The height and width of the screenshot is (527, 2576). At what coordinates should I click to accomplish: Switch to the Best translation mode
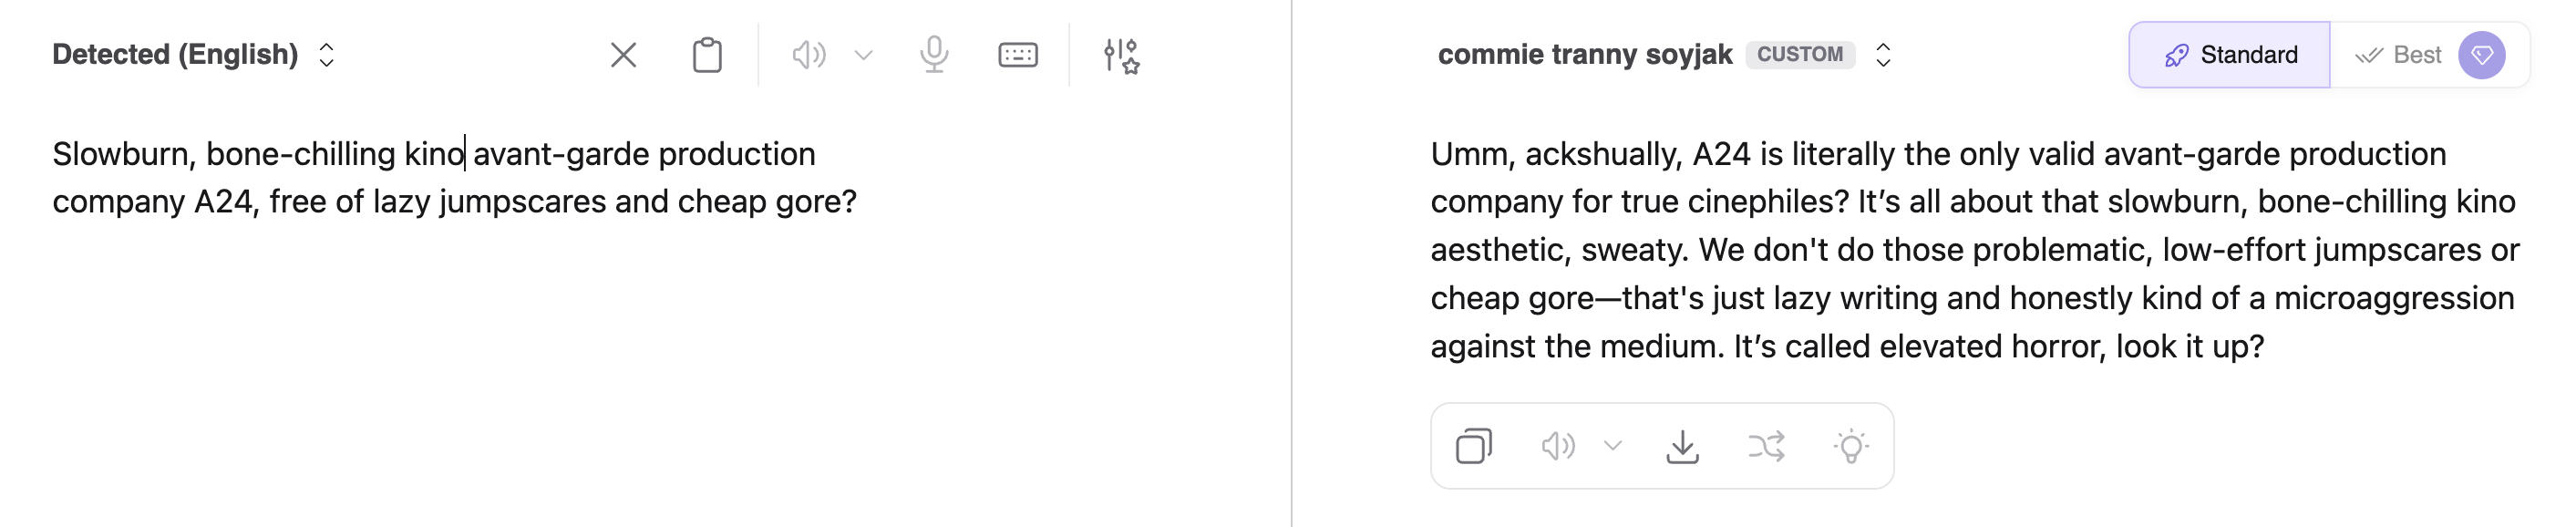[2398, 55]
